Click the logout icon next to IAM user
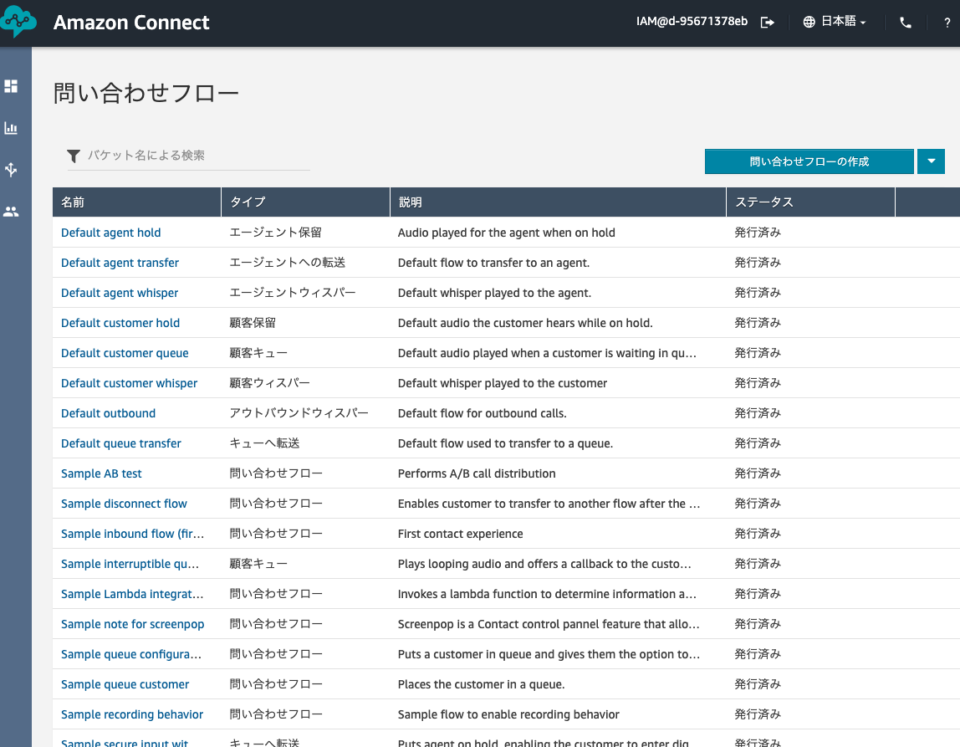The width and height of the screenshot is (960, 747). [x=767, y=22]
